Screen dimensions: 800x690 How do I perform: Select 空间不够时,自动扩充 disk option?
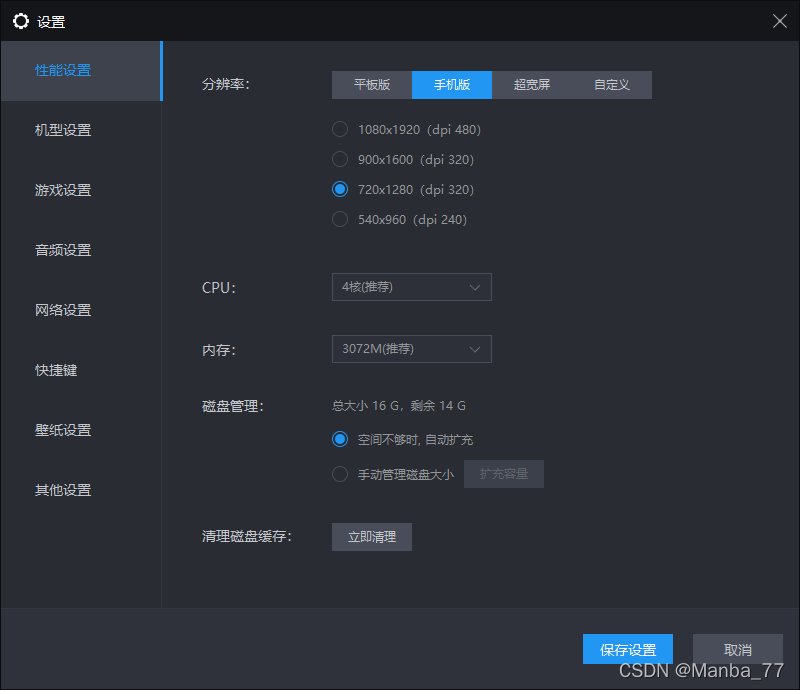[403, 439]
